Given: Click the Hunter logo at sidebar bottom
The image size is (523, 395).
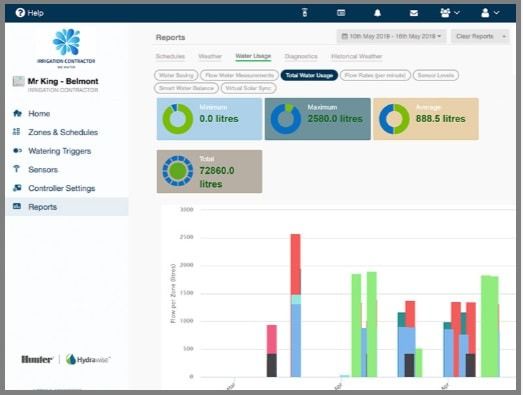Looking at the screenshot, I should (x=37, y=359).
